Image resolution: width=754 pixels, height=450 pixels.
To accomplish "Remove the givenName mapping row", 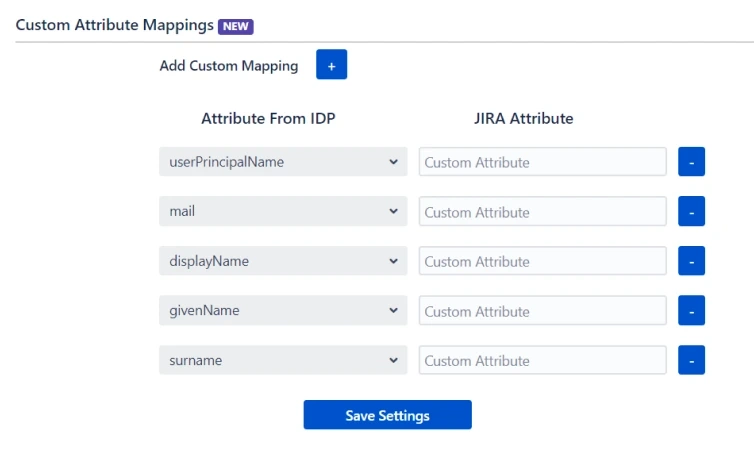I will coord(691,310).
